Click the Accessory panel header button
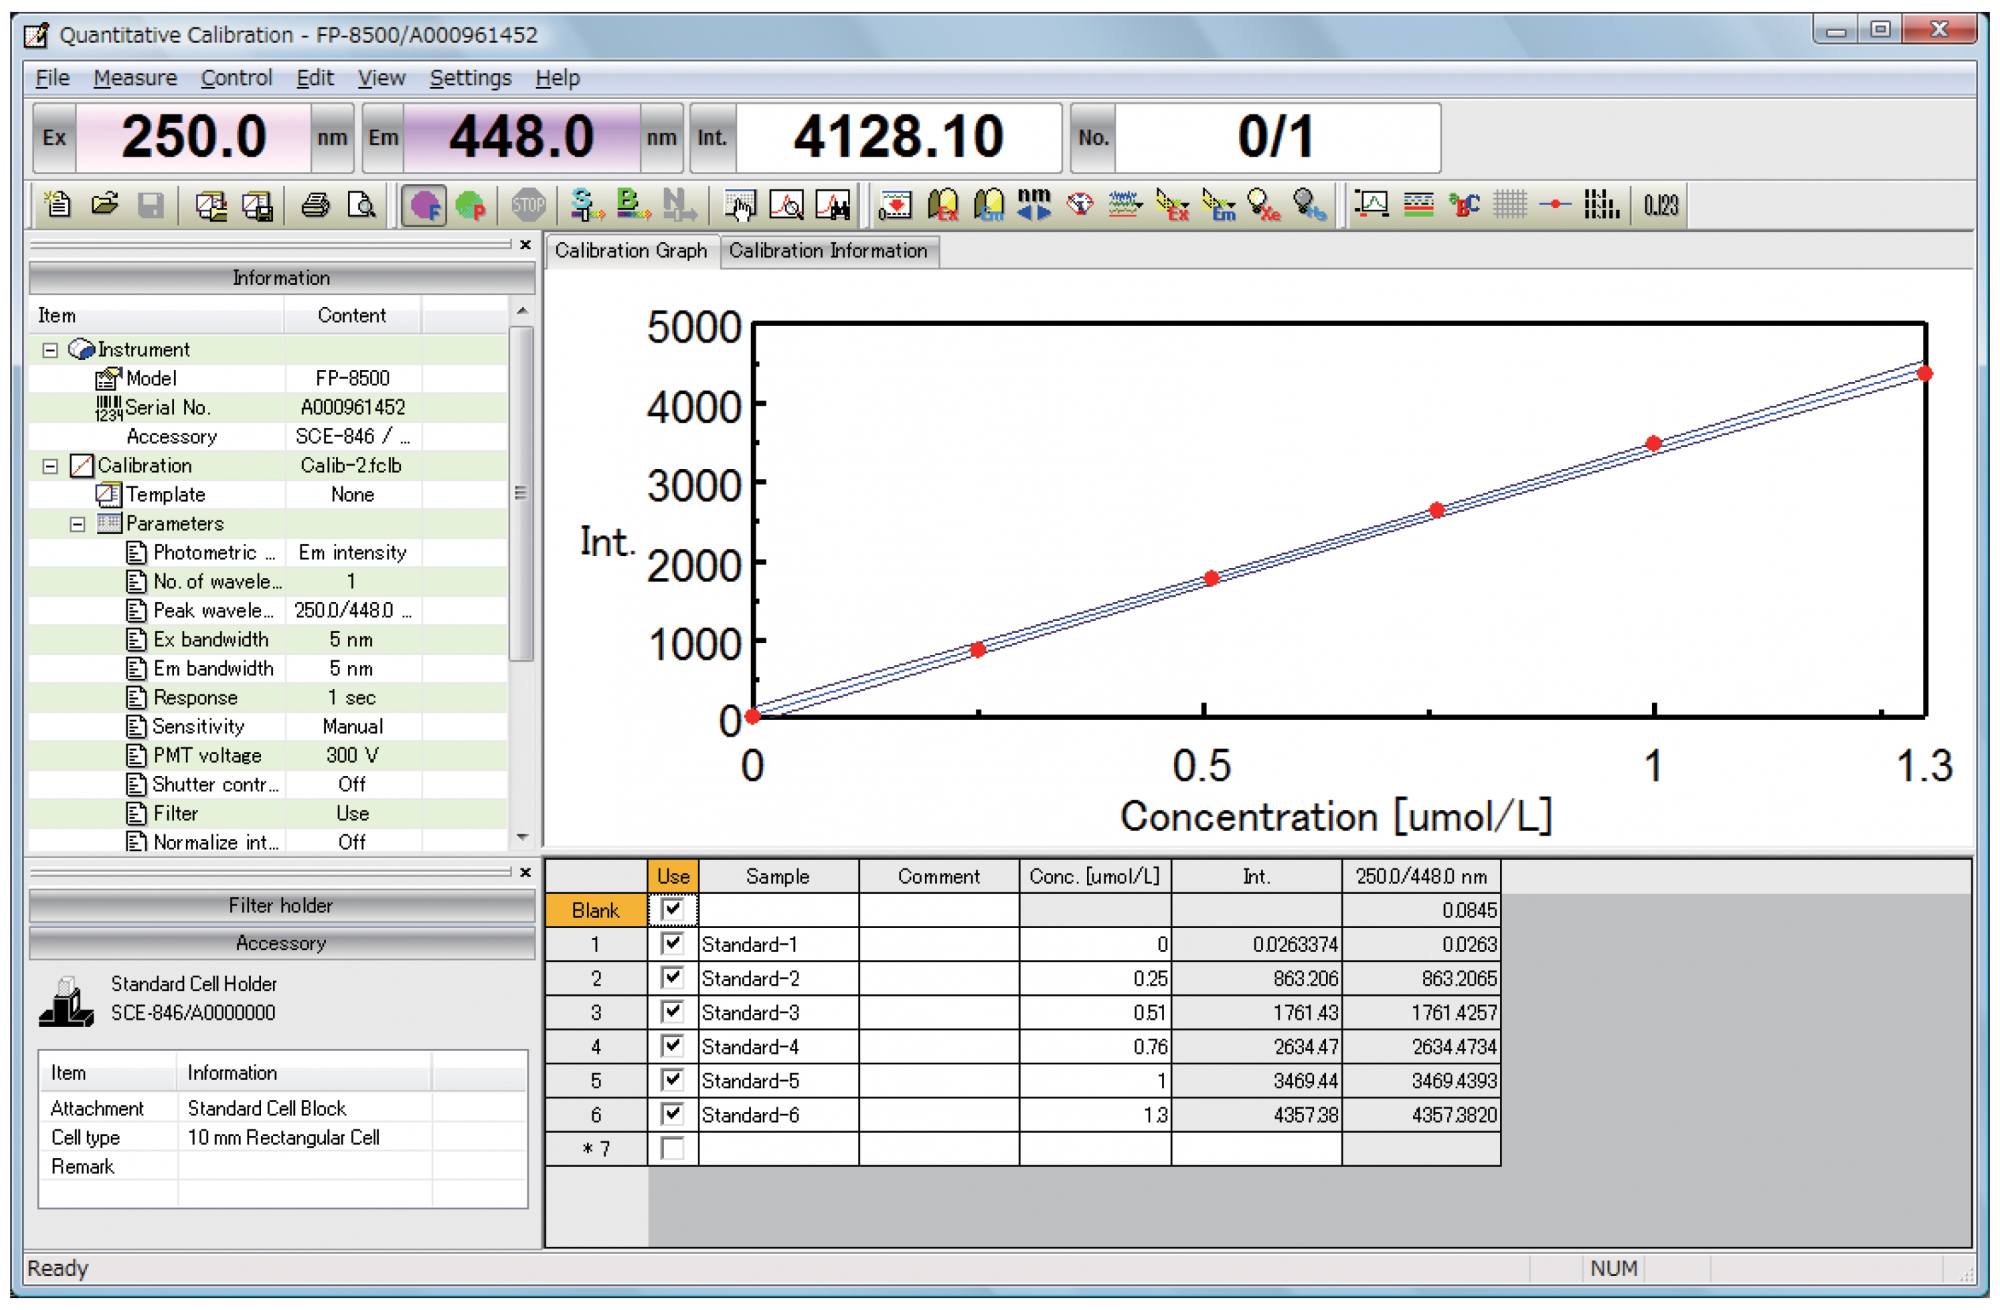The width and height of the screenshot is (2000, 1310). [x=281, y=942]
